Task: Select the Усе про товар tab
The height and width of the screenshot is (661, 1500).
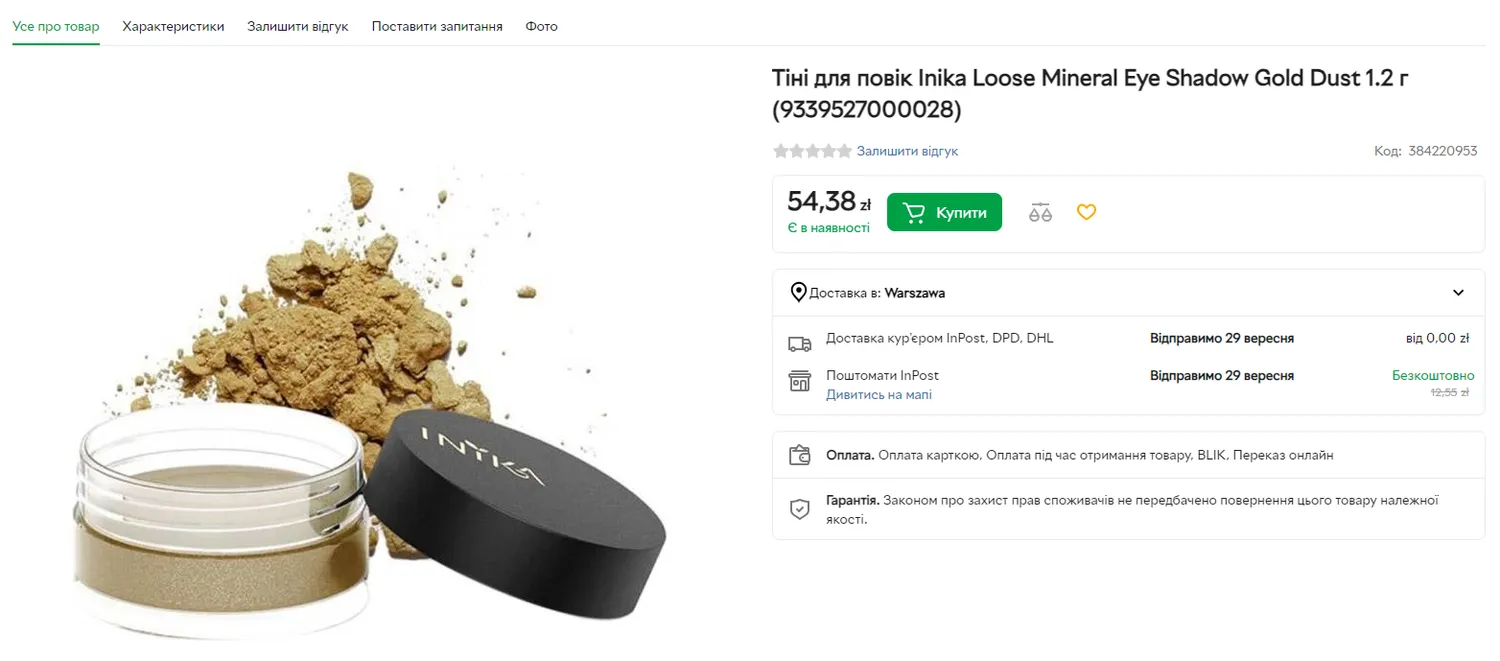Action: (56, 26)
